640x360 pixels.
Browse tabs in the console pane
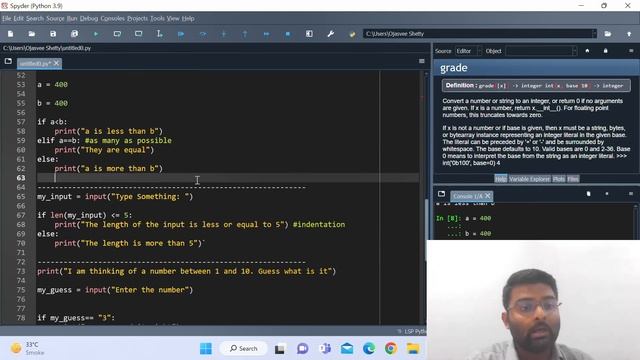click(x=441, y=194)
